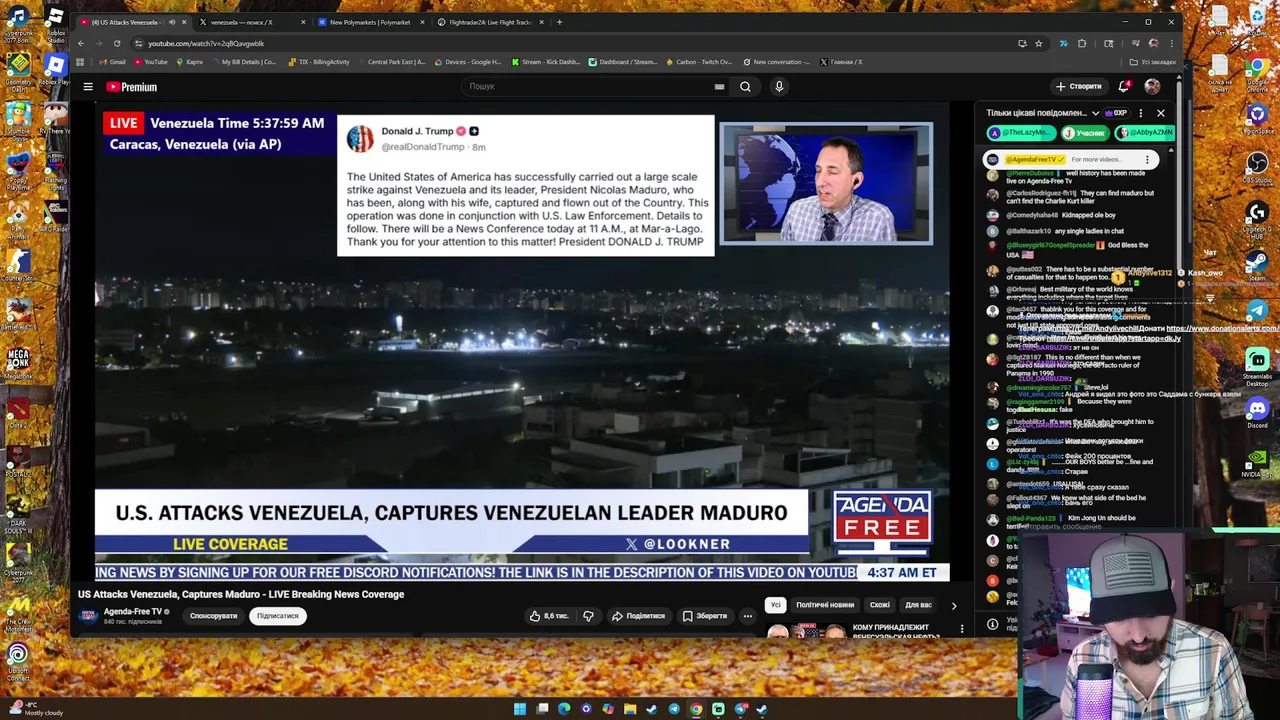This screenshot has width=1280, height=720.
Task: Mute the YouTube tab audio icon
Action: (x=171, y=22)
